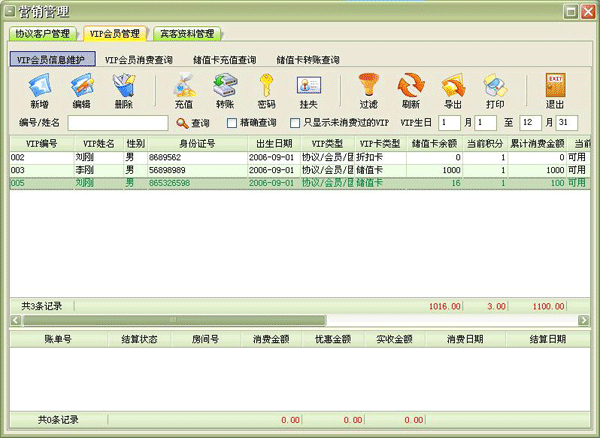
Task: Click the 查询 search button
Action: click(x=193, y=123)
